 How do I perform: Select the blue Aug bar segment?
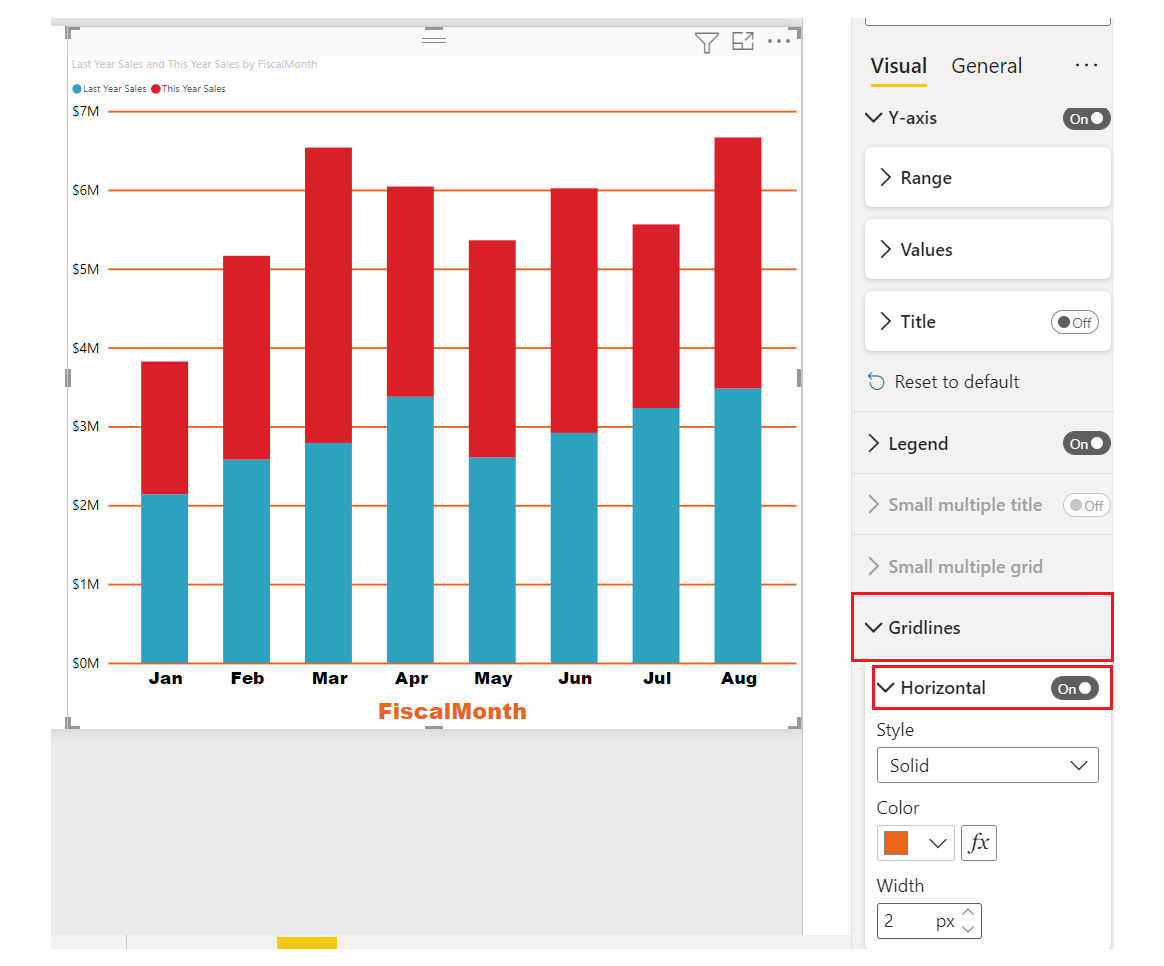point(738,526)
